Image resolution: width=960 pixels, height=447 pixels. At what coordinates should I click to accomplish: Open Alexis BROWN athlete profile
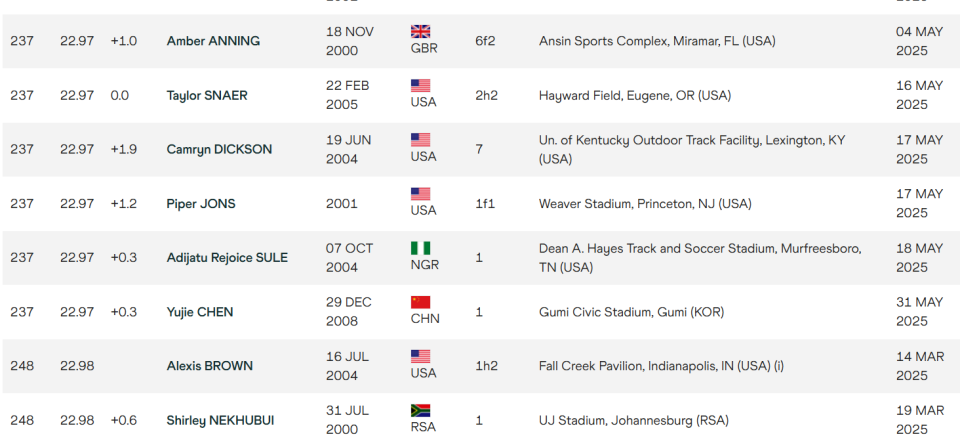click(x=209, y=366)
